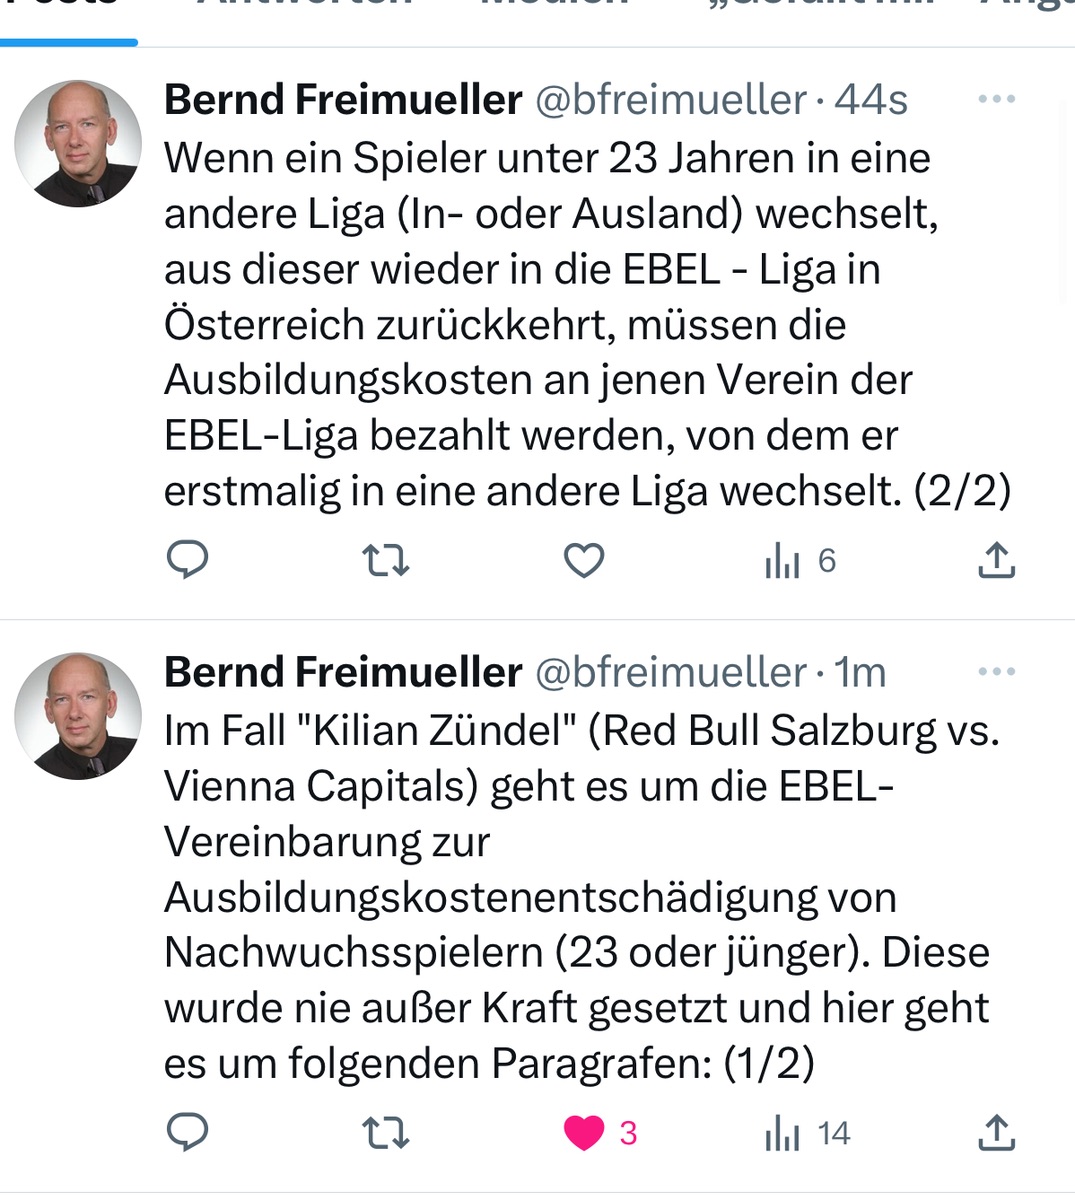The height and width of the screenshot is (1200, 1075).
Task: Open Bernd Freimueller avatar on second tweet
Action: click(78, 716)
